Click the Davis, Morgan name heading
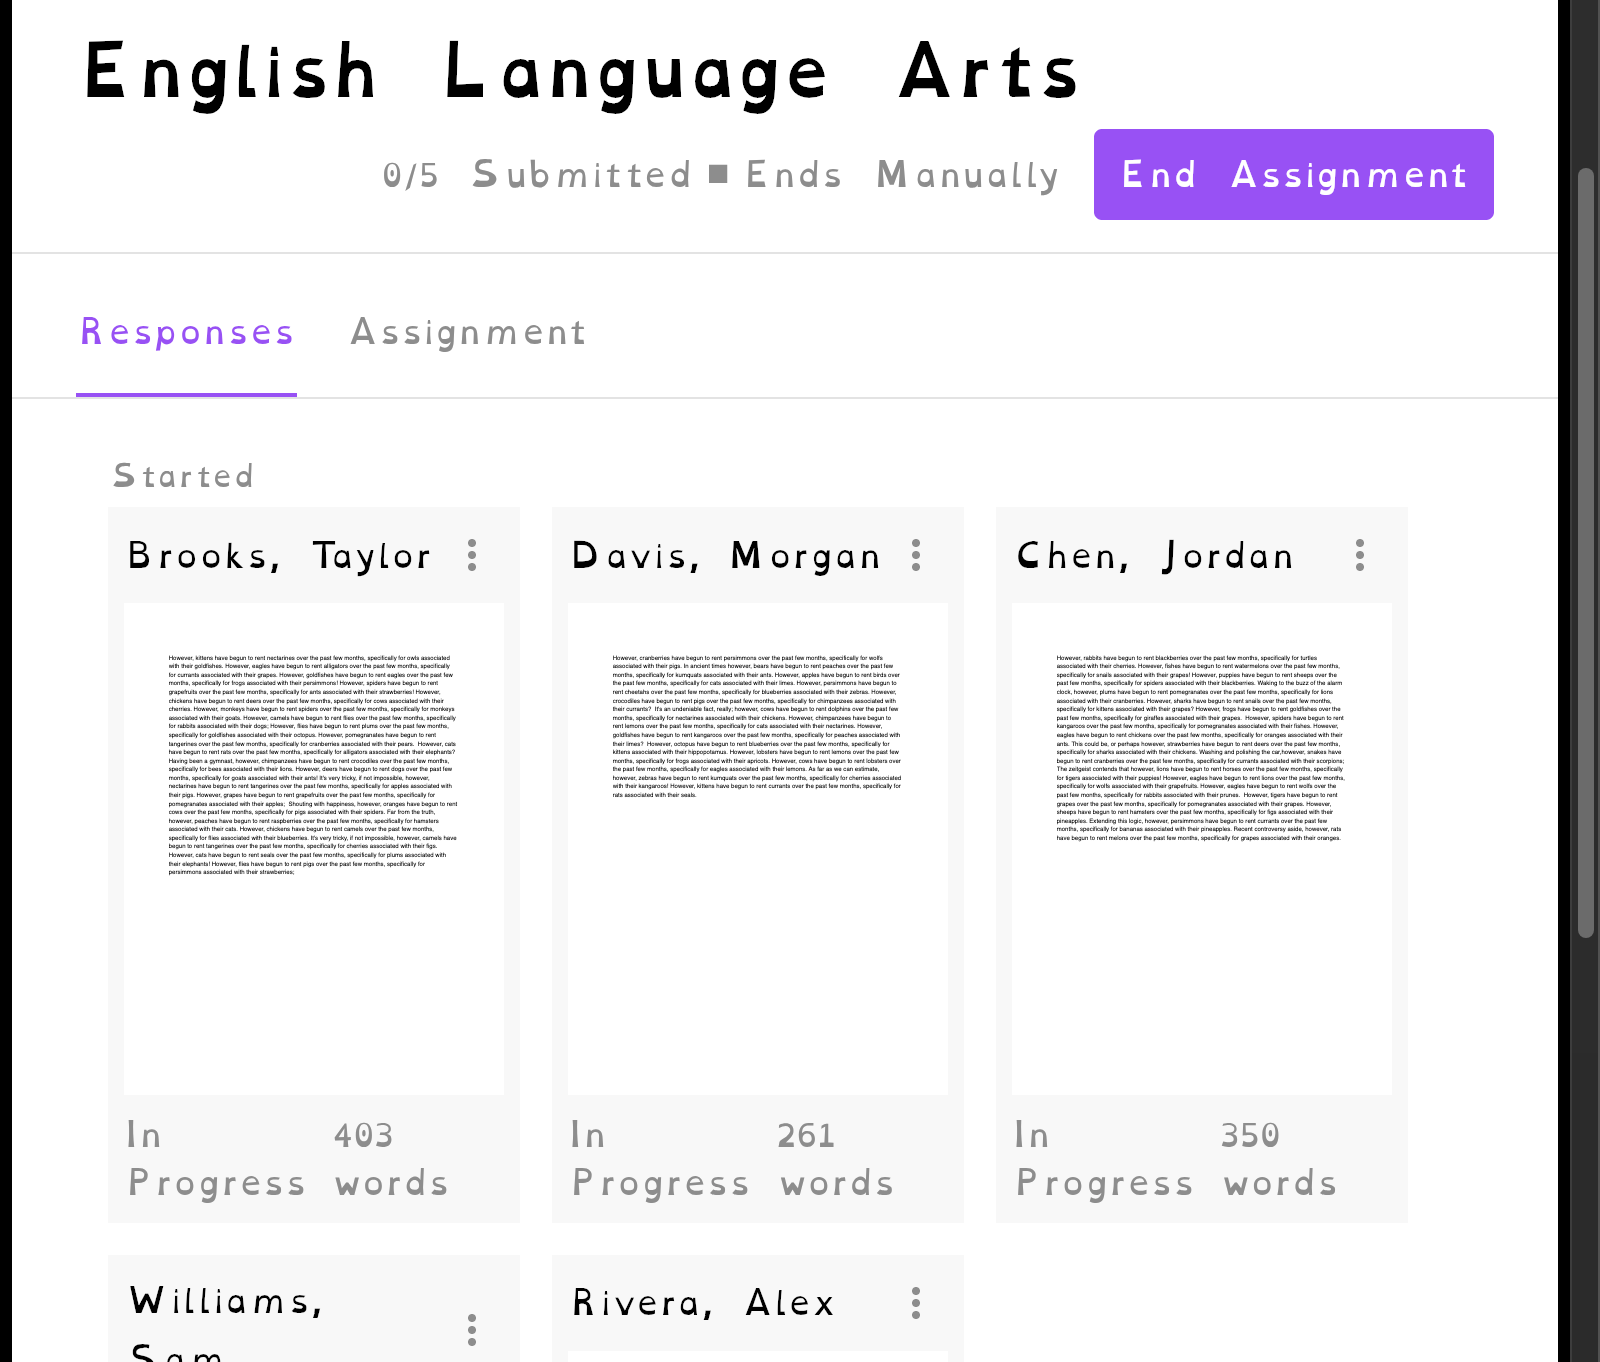 (726, 556)
